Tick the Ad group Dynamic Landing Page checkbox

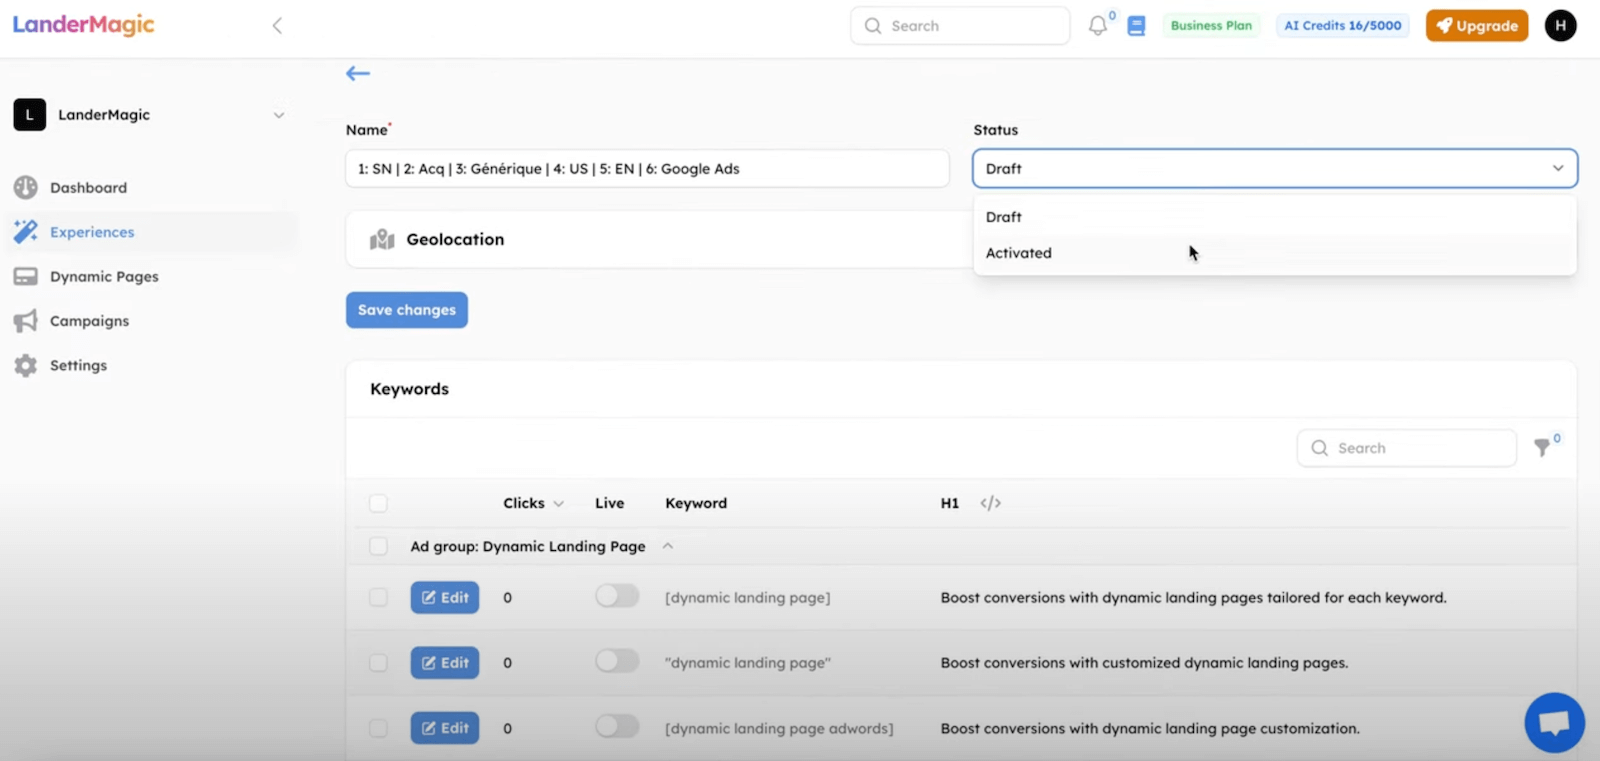pyautogui.click(x=378, y=546)
